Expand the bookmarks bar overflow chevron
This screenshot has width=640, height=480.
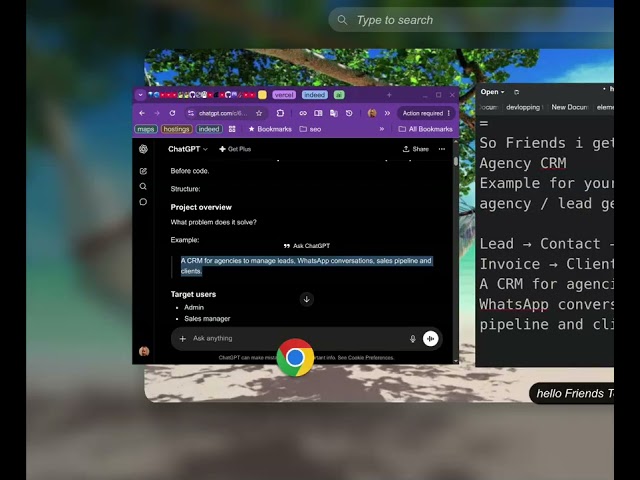(x=382, y=129)
